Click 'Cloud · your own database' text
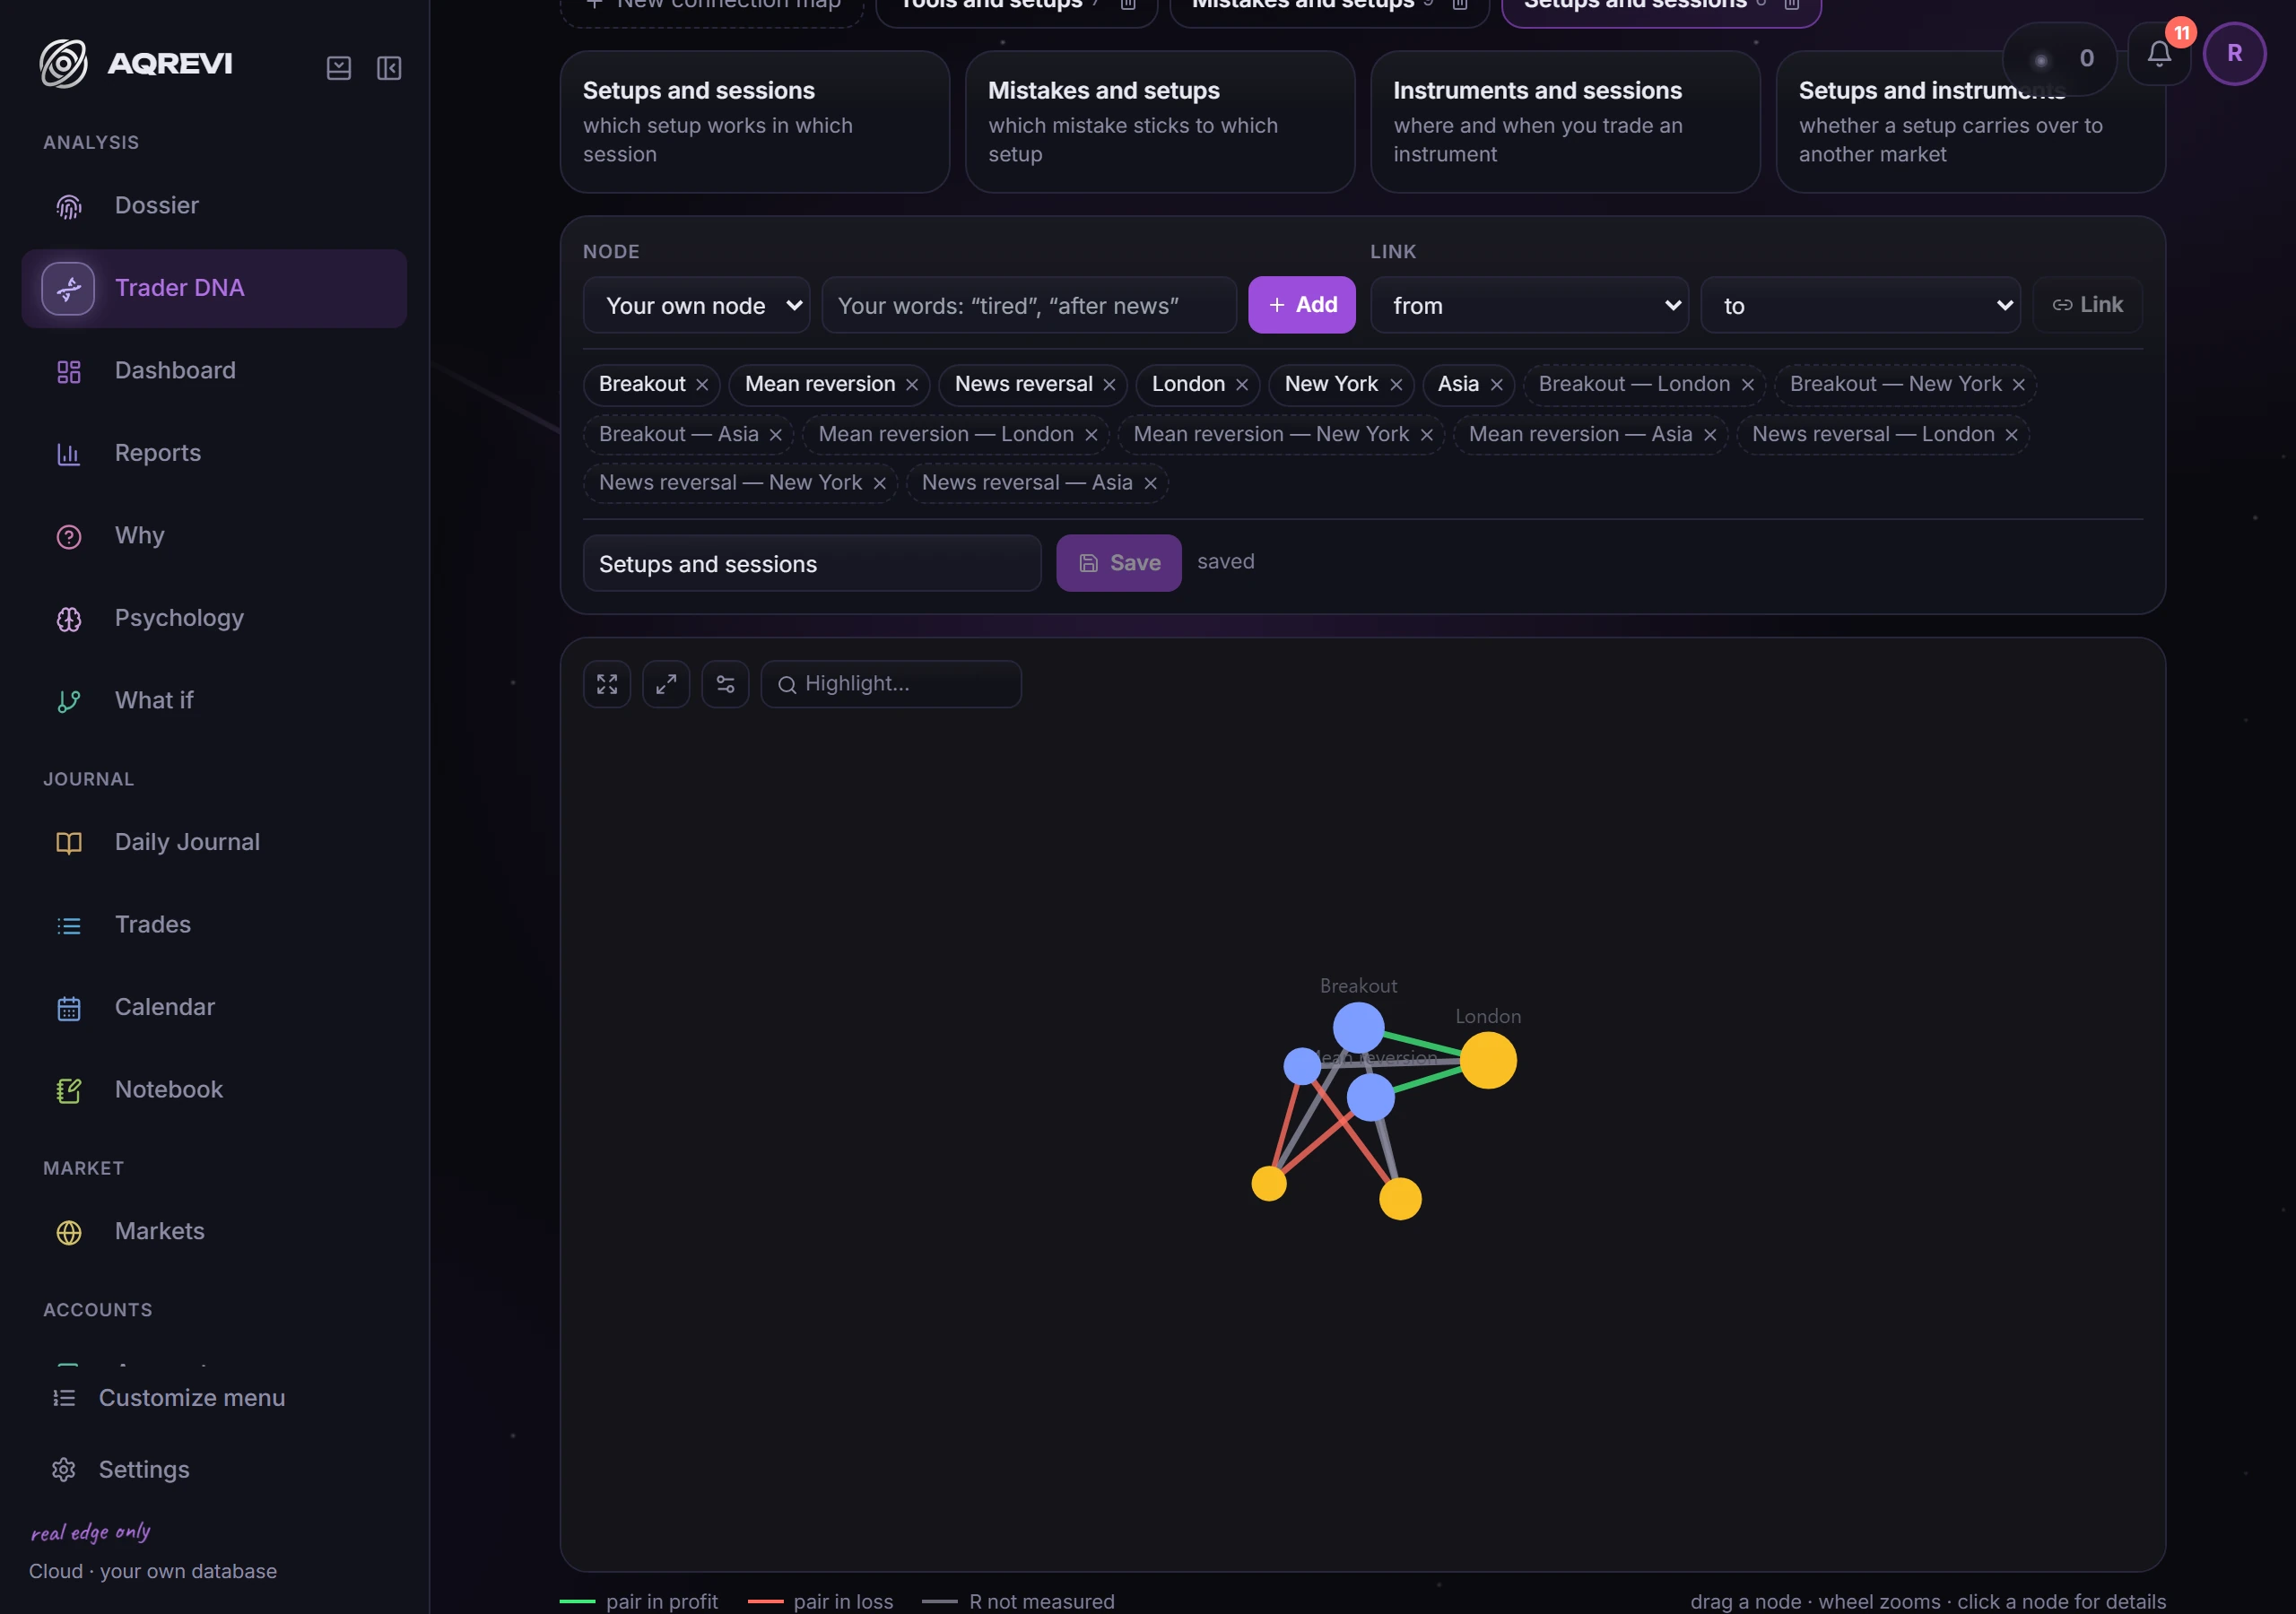 (x=153, y=1571)
